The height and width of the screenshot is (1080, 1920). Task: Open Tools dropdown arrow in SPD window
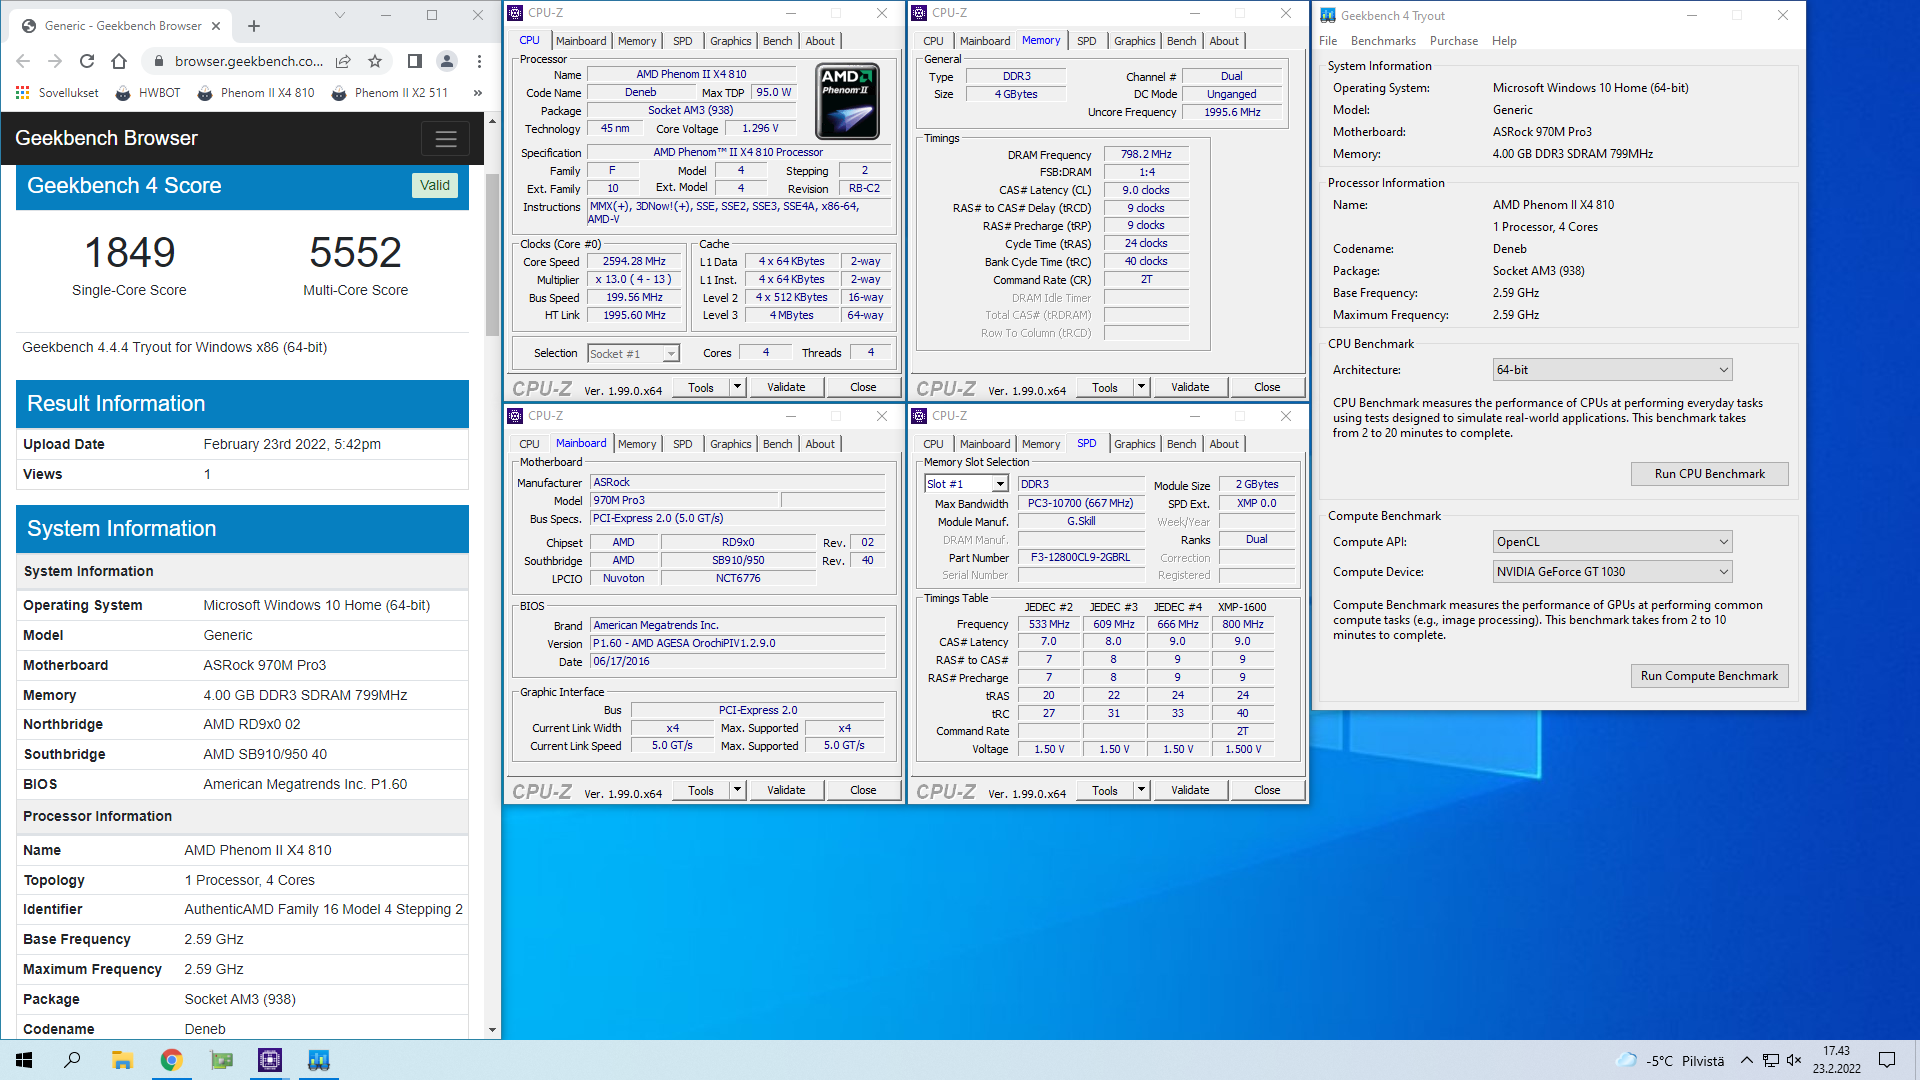1141,790
